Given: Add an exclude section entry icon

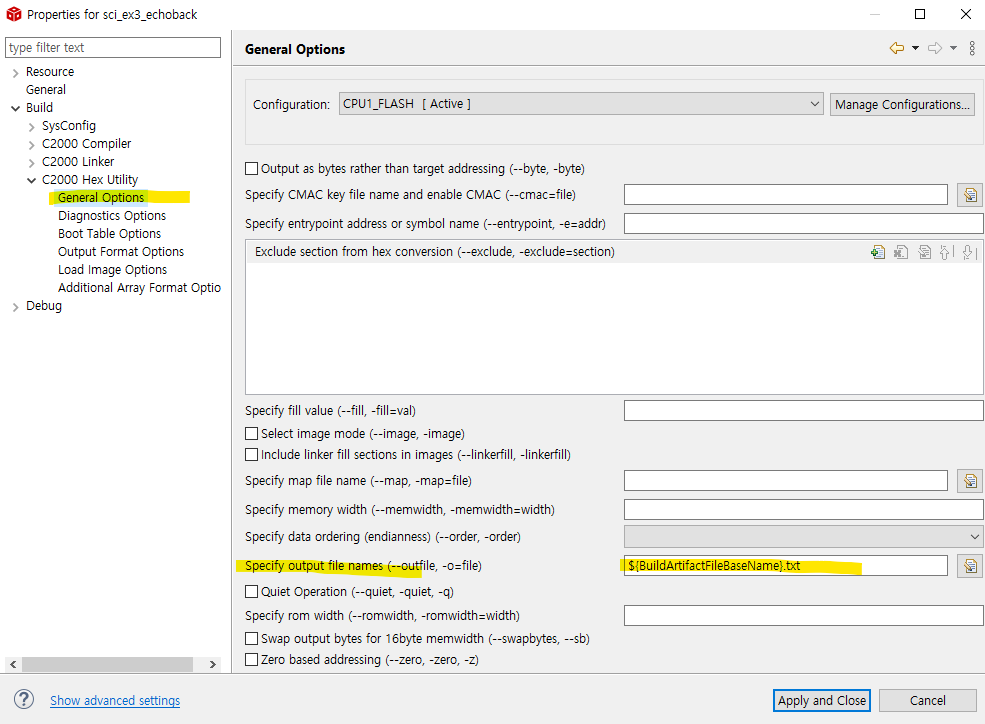Looking at the screenshot, I should tap(878, 252).
